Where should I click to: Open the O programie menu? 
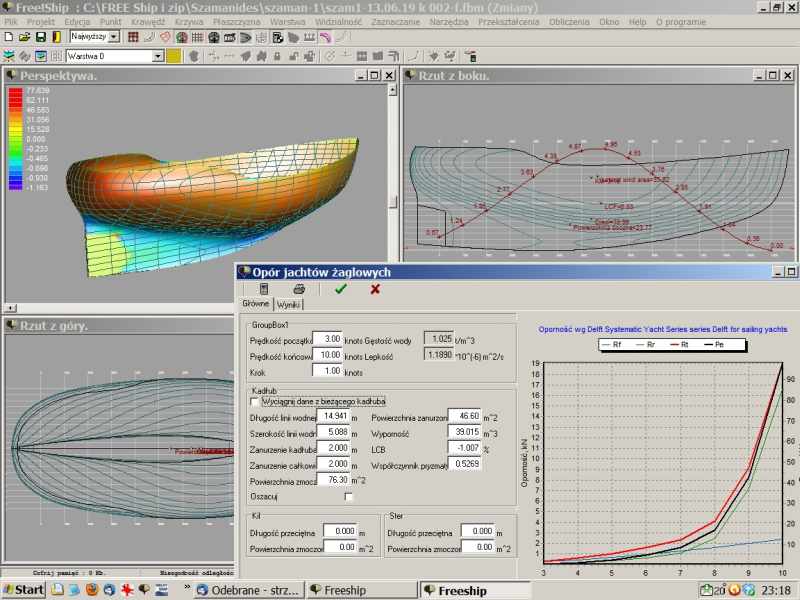click(681, 22)
